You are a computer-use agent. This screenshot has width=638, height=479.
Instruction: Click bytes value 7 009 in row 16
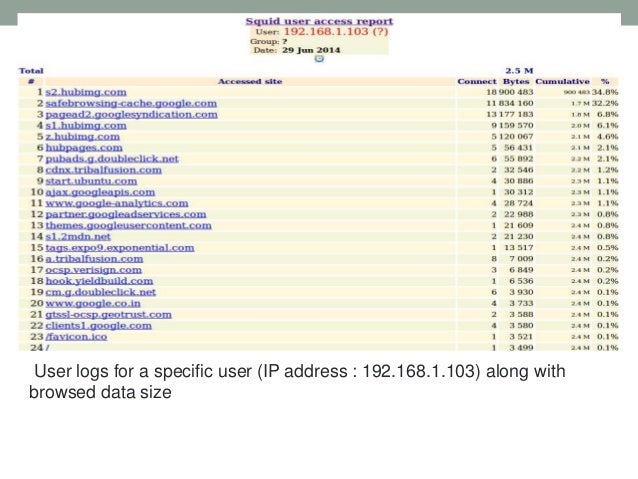(x=521, y=259)
